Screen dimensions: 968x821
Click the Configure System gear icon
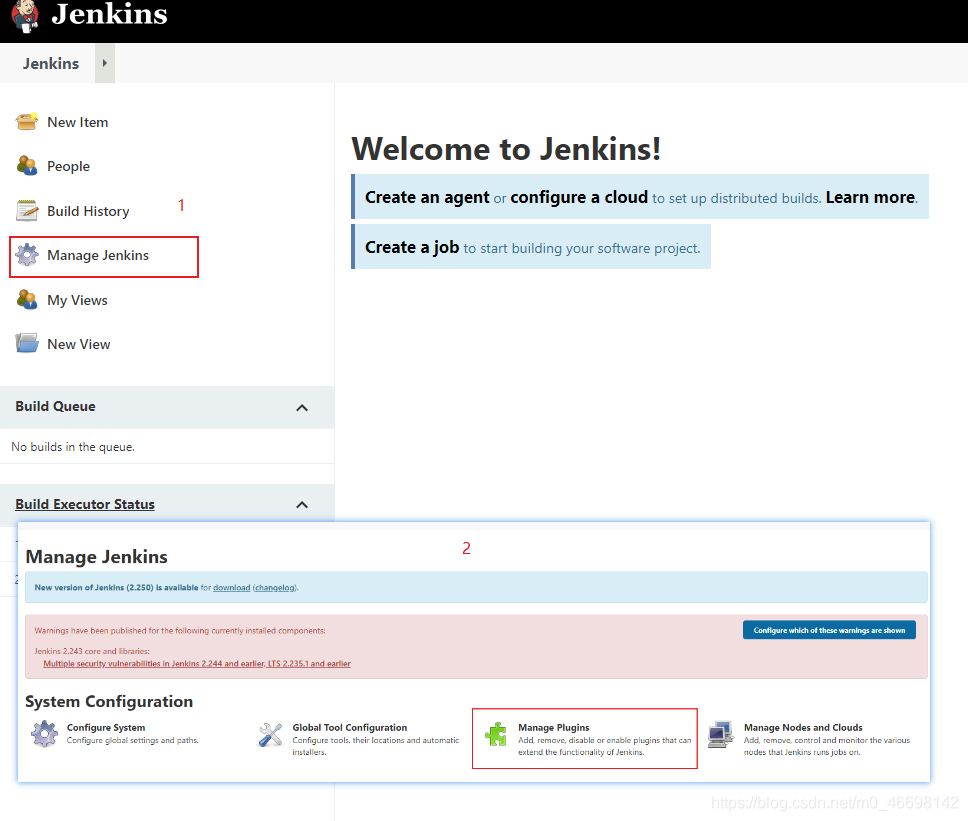44,734
